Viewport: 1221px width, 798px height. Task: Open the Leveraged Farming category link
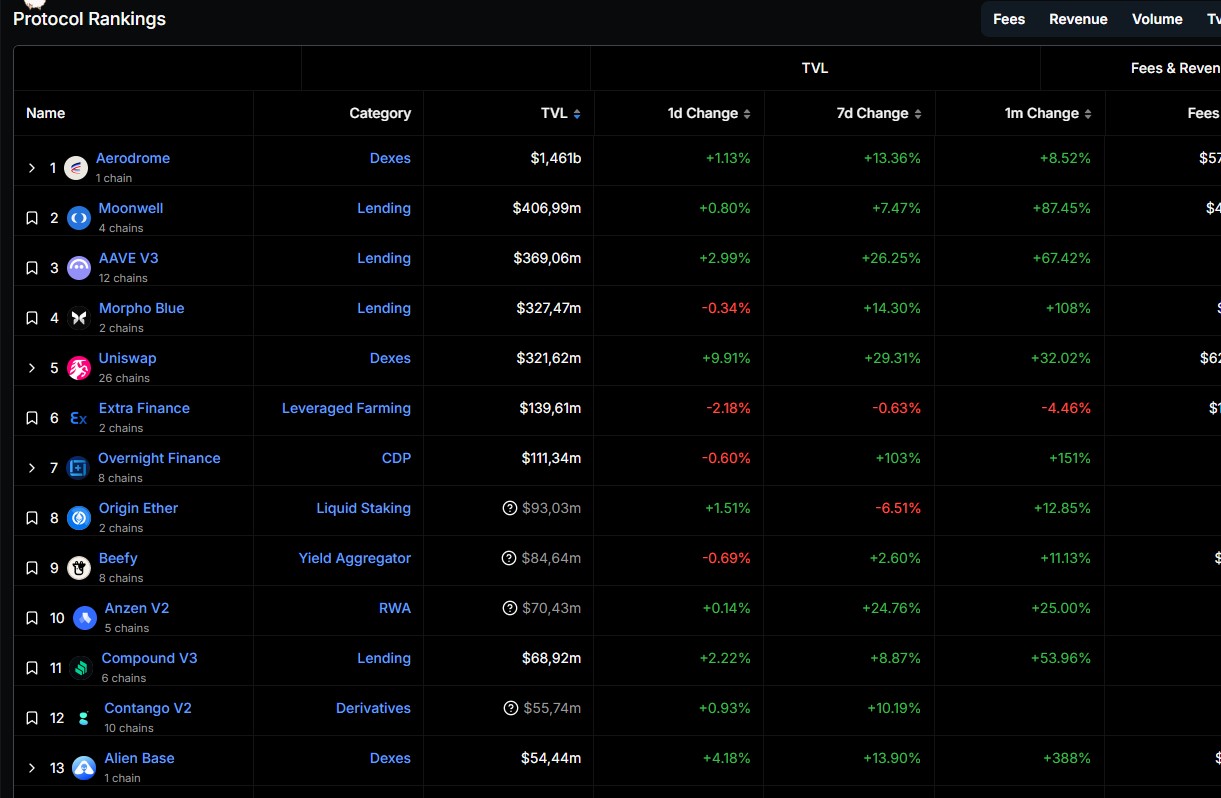[346, 408]
